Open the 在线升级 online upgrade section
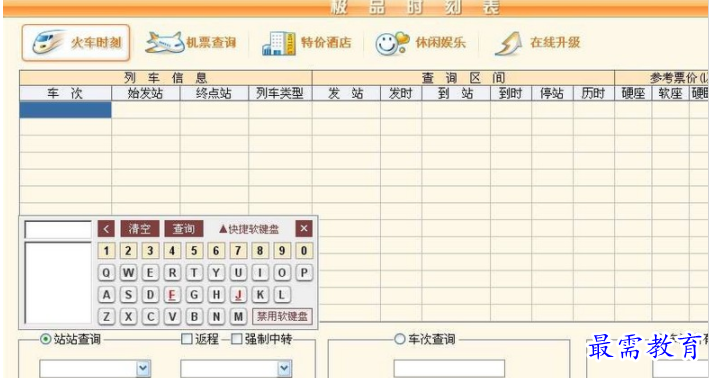 (x=537, y=43)
